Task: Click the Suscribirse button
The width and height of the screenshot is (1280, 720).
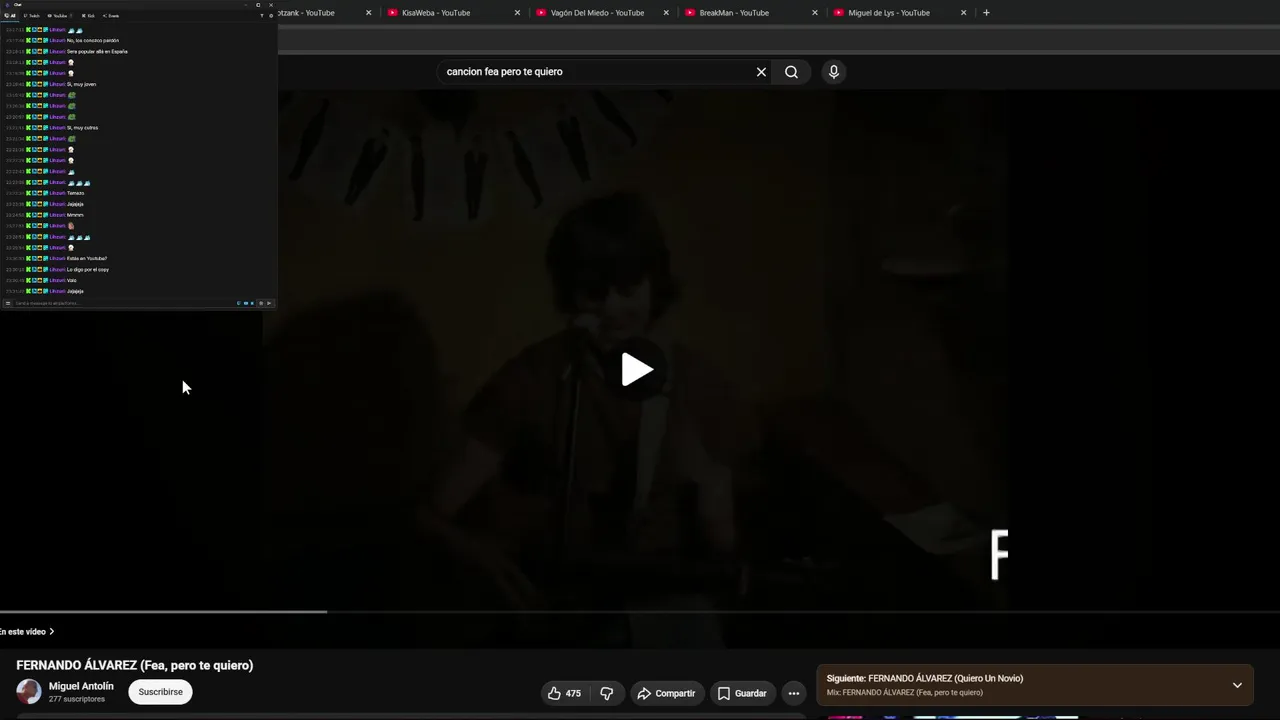Action: point(160,692)
